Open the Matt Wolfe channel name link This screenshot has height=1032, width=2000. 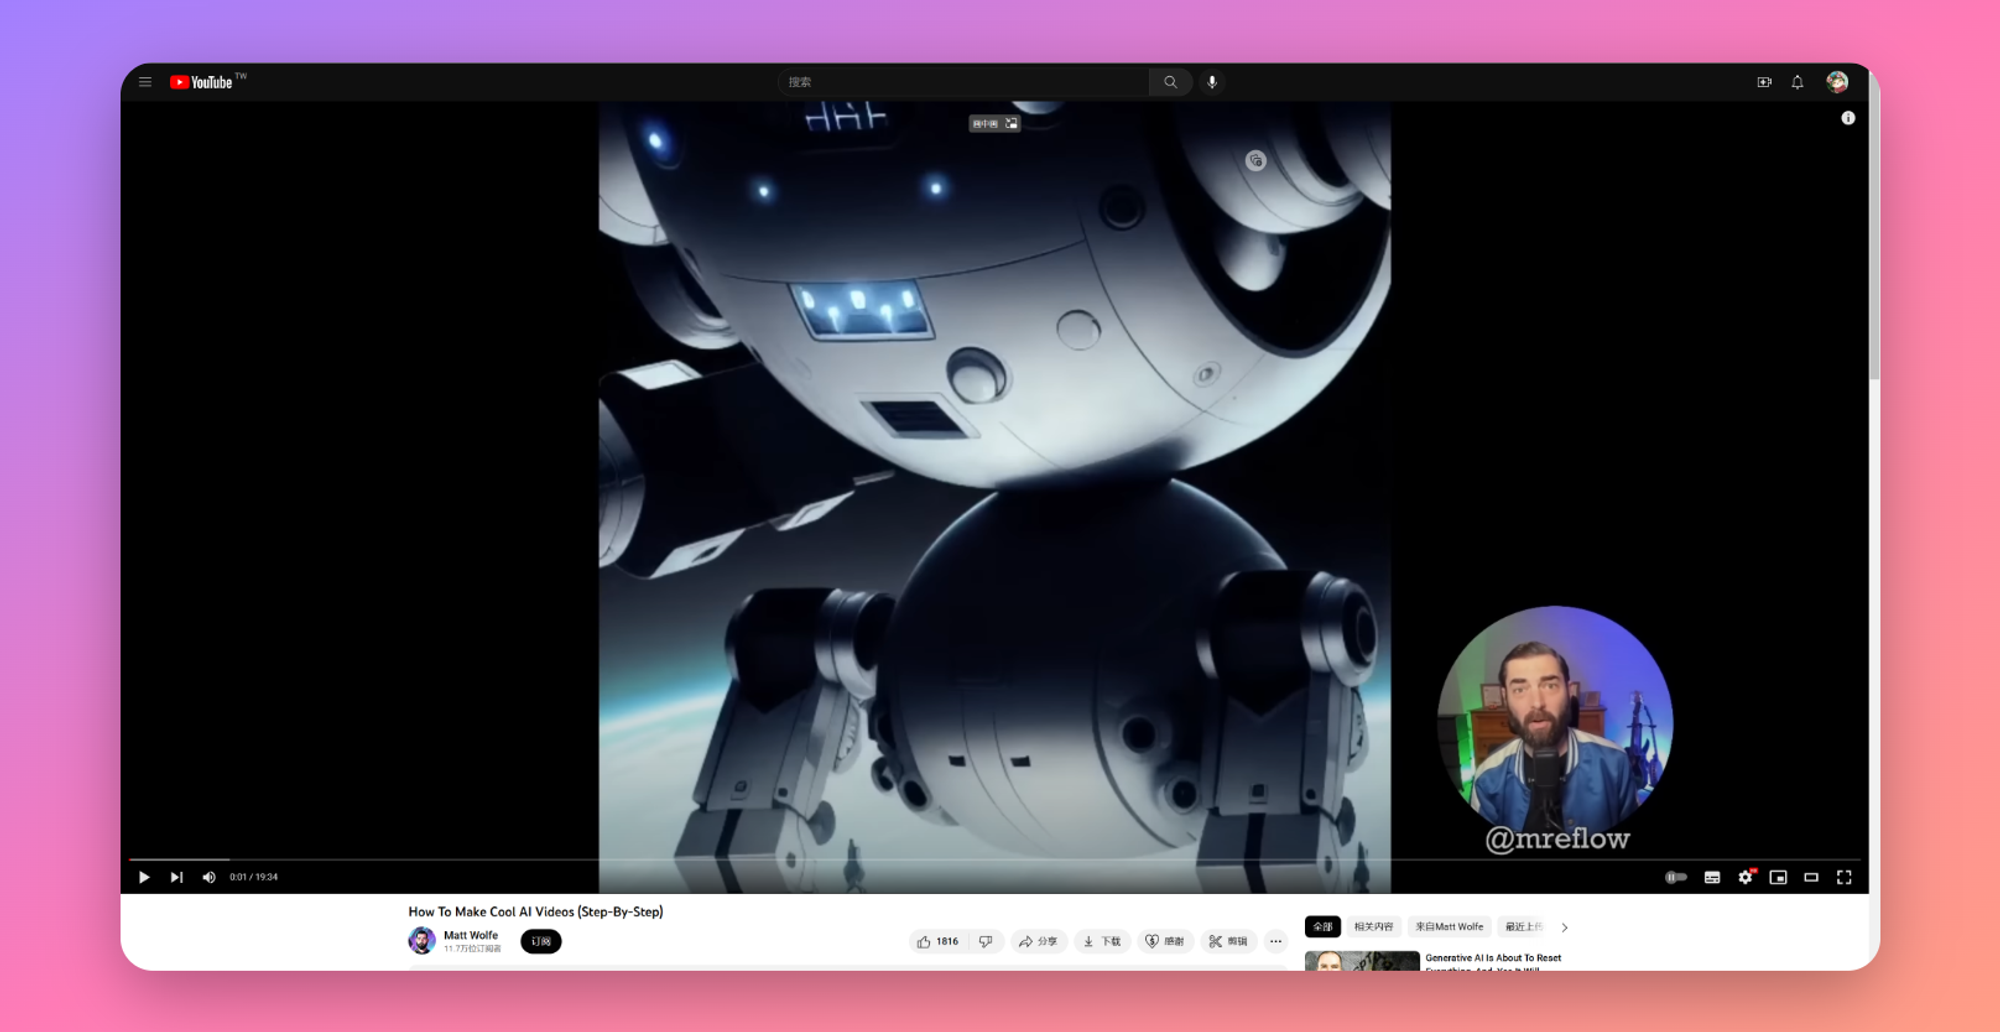coord(470,935)
